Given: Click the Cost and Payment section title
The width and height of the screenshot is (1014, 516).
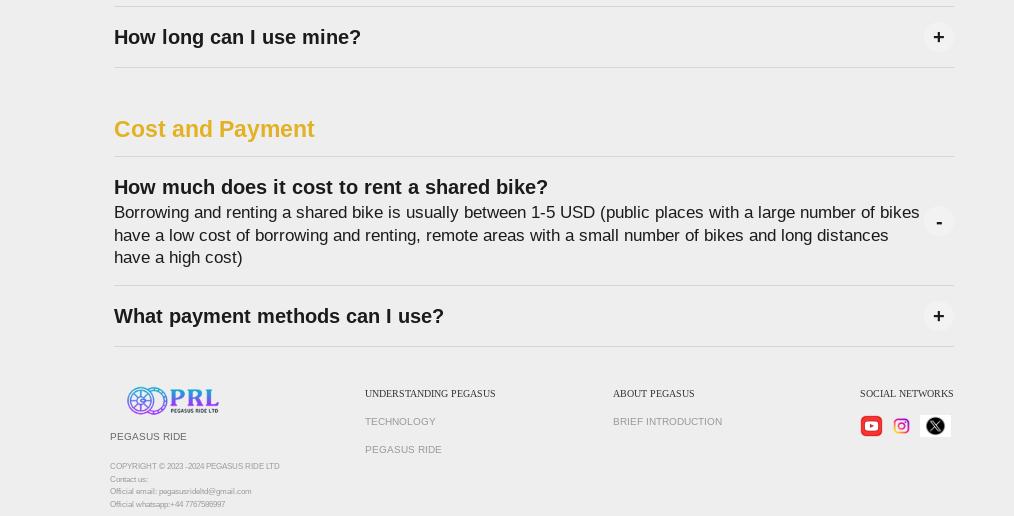Looking at the screenshot, I should (214, 129).
